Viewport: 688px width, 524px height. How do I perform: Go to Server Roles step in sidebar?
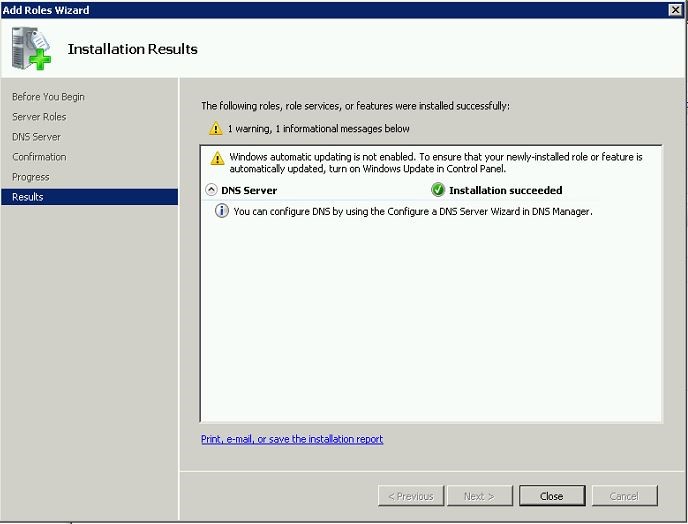(39, 117)
